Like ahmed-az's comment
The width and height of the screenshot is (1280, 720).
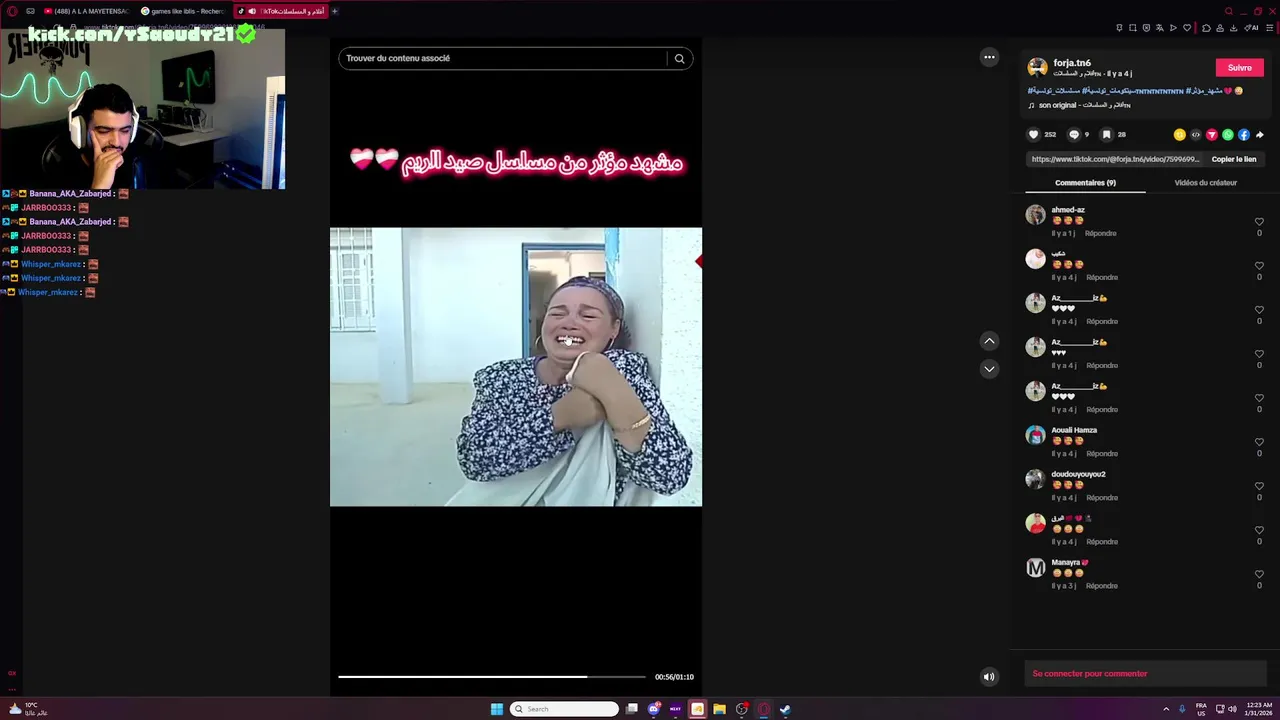(1259, 222)
